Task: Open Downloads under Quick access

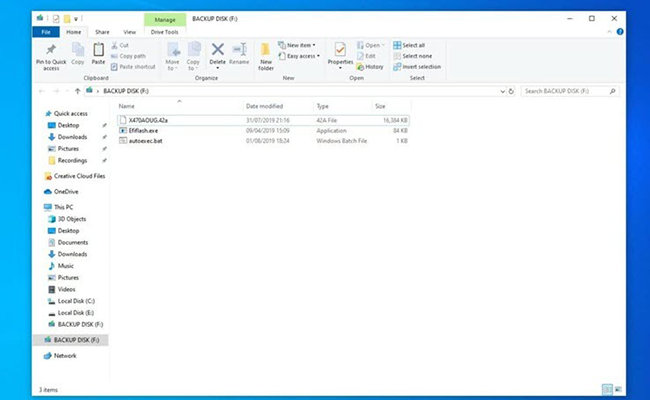Action: pyautogui.click(x=68, y=137)
